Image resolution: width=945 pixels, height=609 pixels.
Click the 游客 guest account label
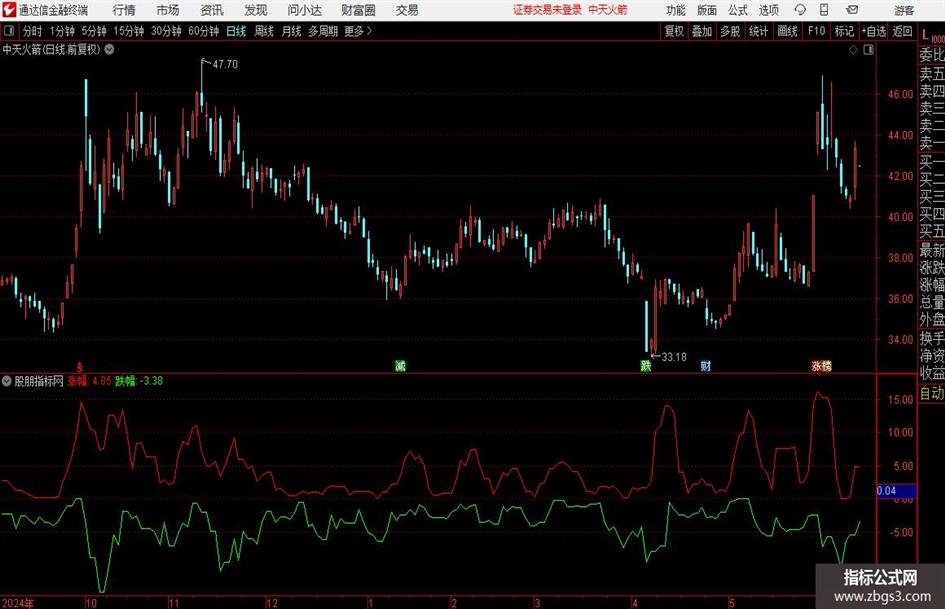click(x=904, y=10)
